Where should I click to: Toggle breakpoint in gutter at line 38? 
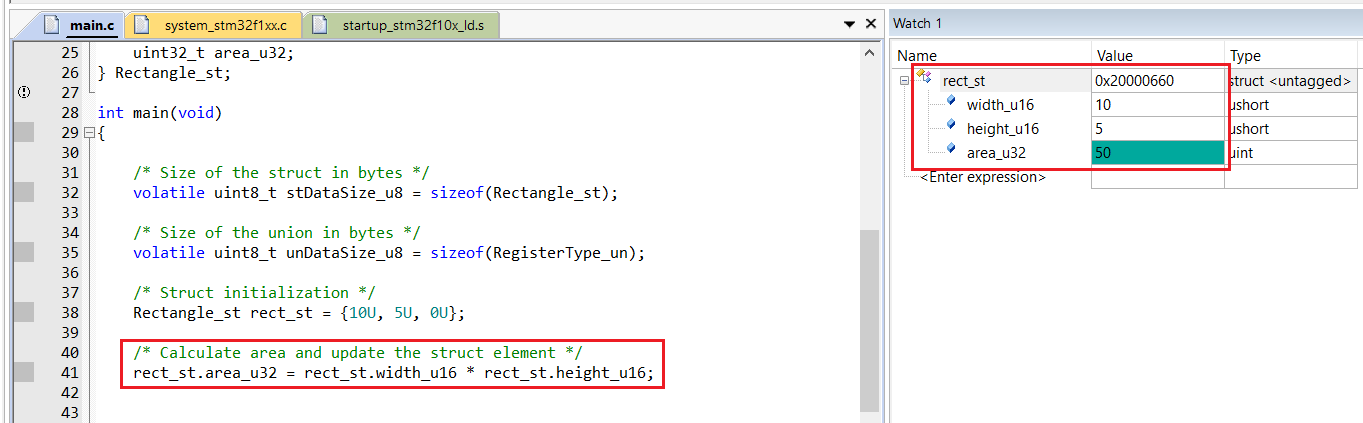point(24,312)
